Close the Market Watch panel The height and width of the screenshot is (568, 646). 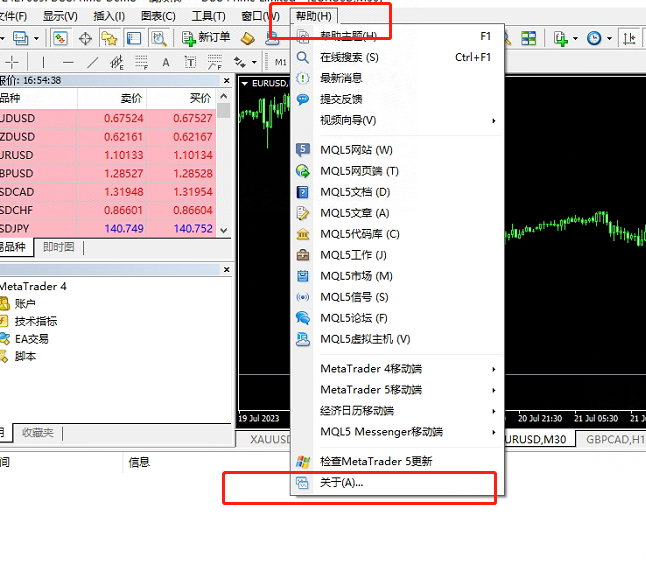[x=226, y=81]
